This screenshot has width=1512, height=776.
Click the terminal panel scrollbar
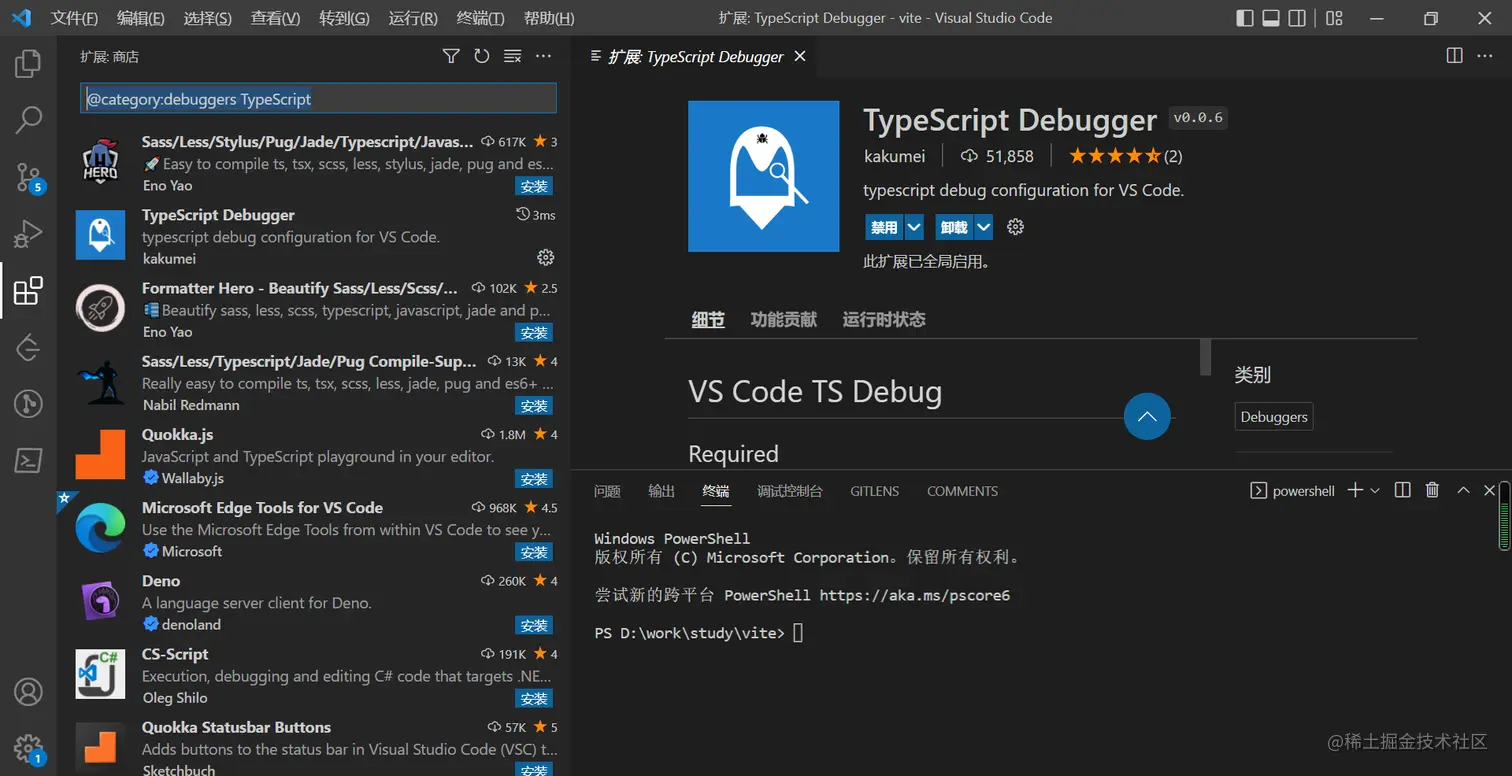pos(1504,515)
